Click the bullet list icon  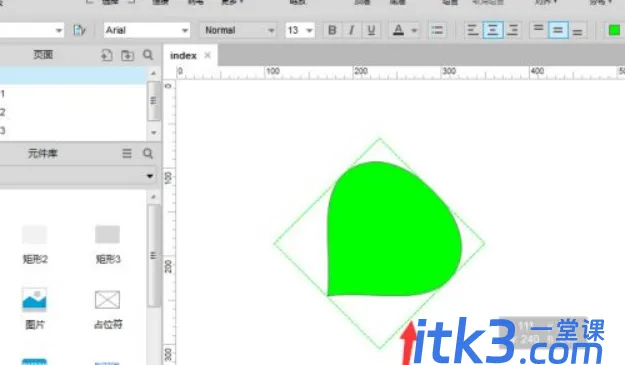click(437, 30)
